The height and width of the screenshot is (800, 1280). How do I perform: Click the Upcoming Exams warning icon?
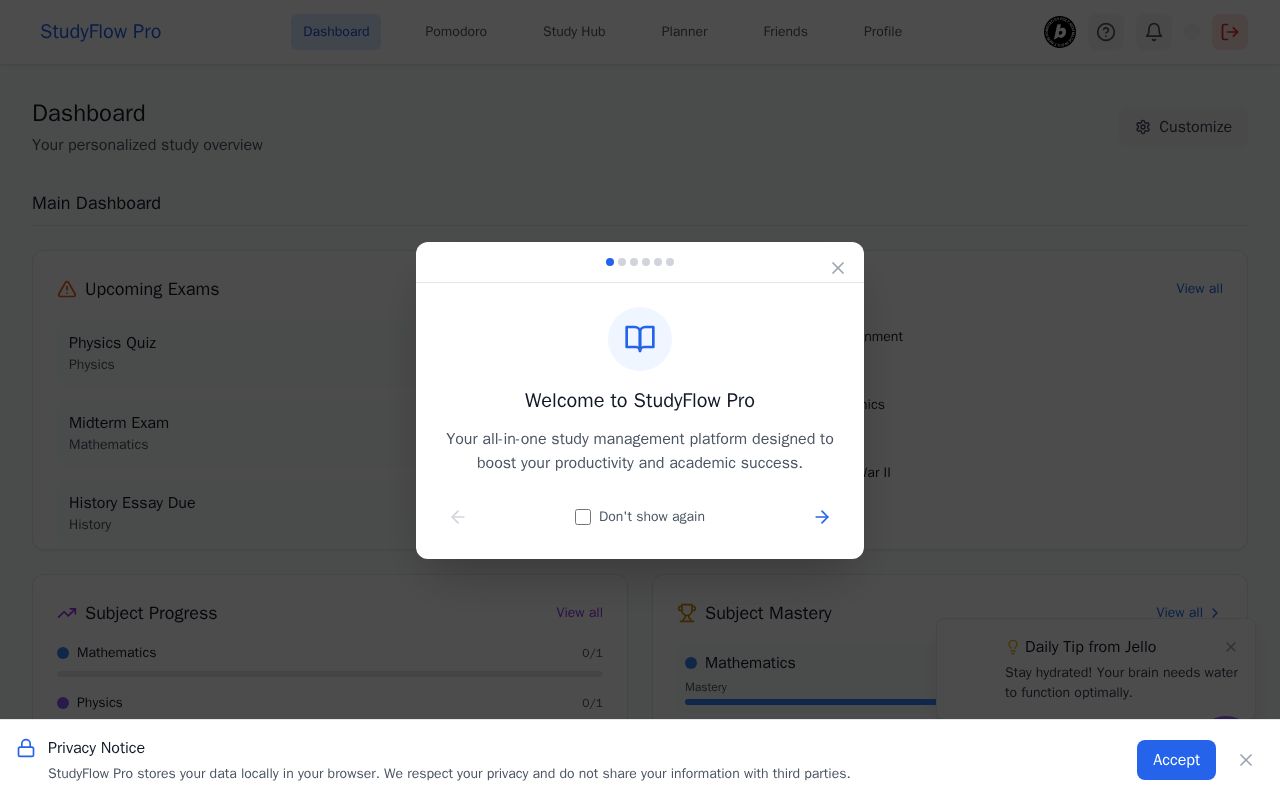67,289
